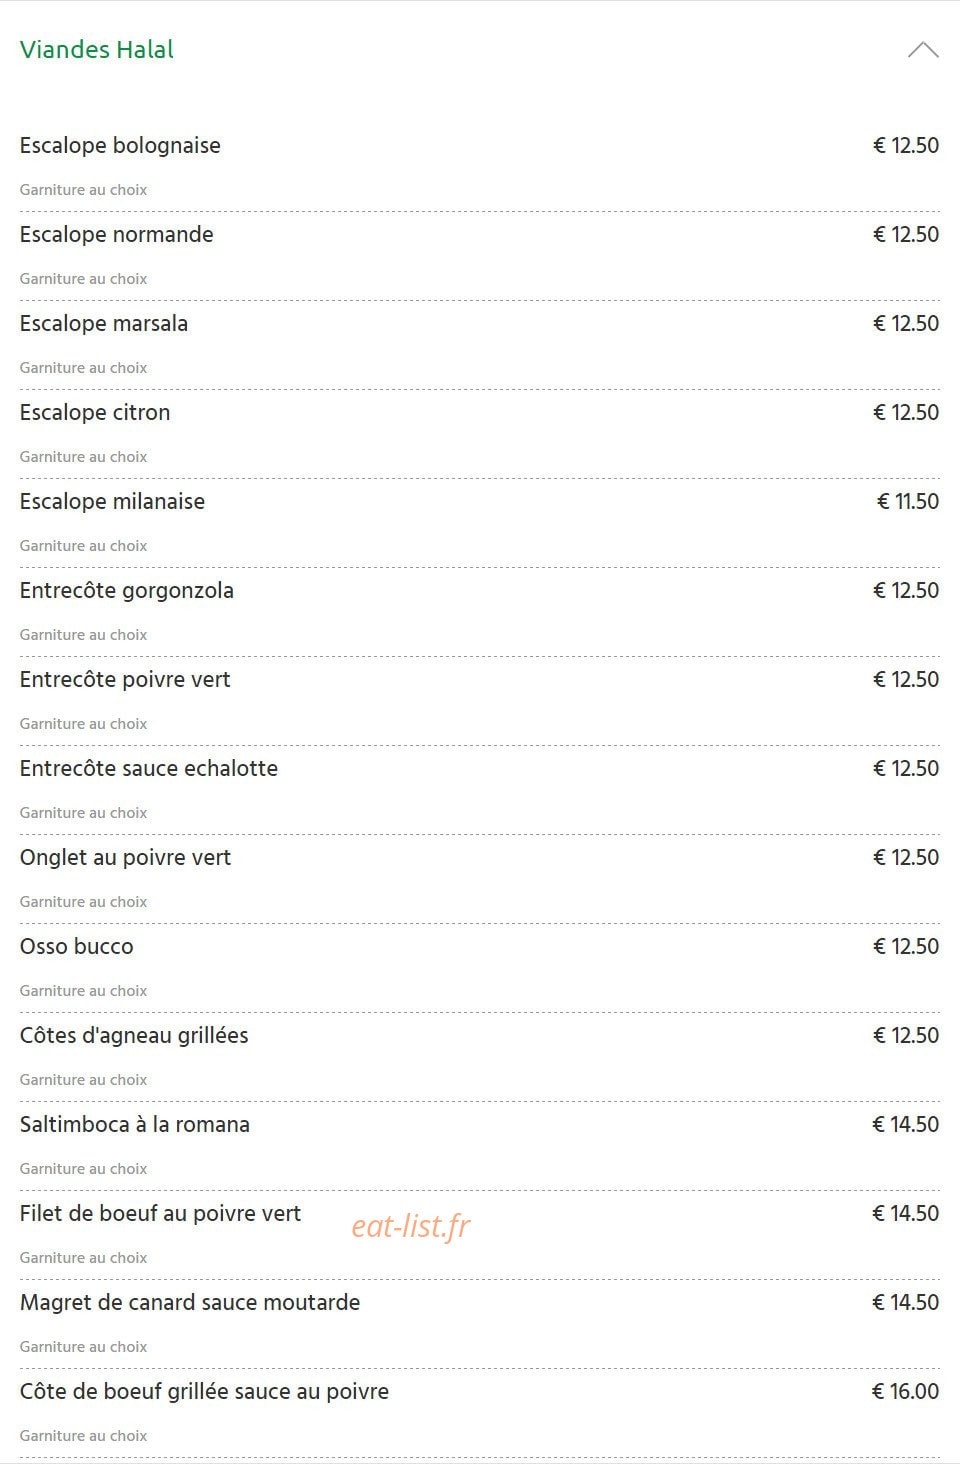Click the € 16.00 price
The width and height of the screenshot is (960, 1465).
pos(906,1392)
